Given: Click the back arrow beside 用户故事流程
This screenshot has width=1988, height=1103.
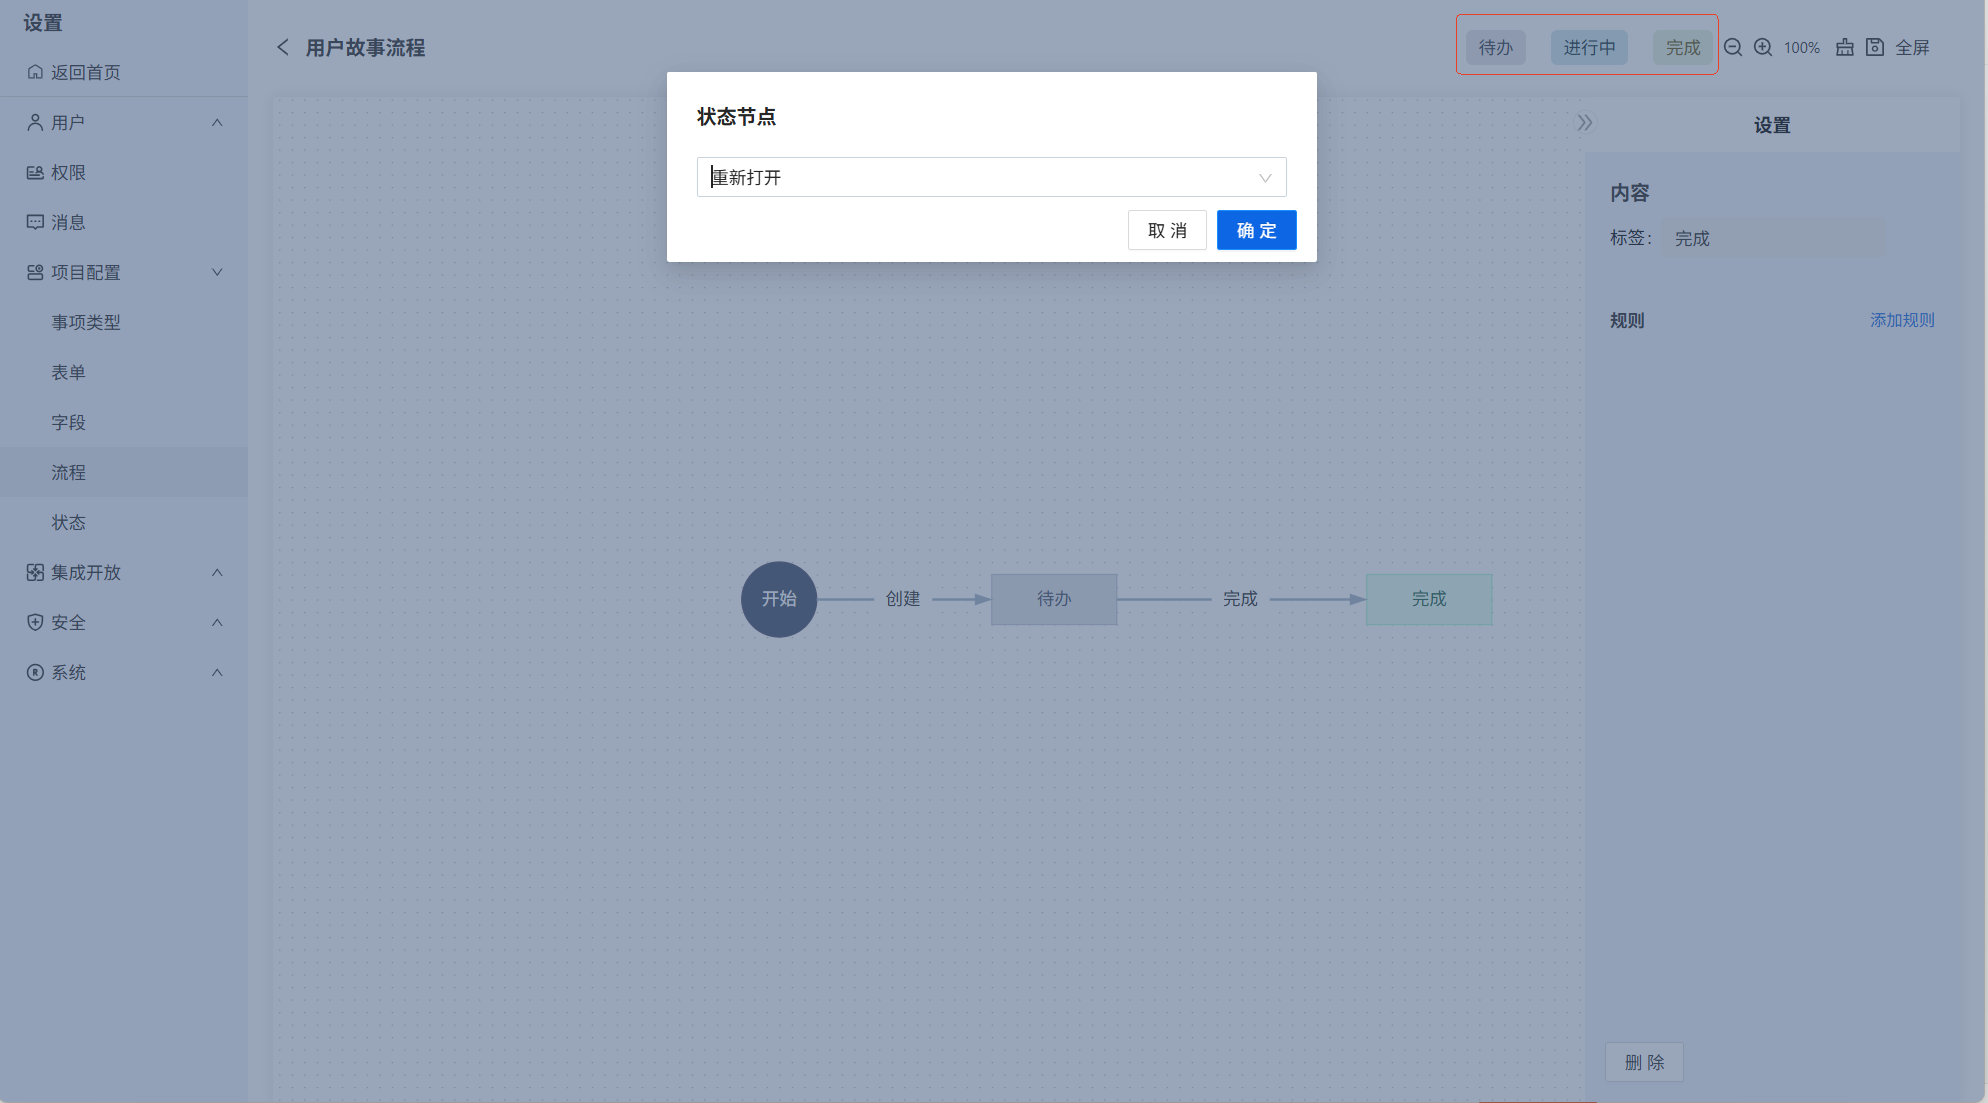Looking at the screenshot, I should (x=283, y=47).
